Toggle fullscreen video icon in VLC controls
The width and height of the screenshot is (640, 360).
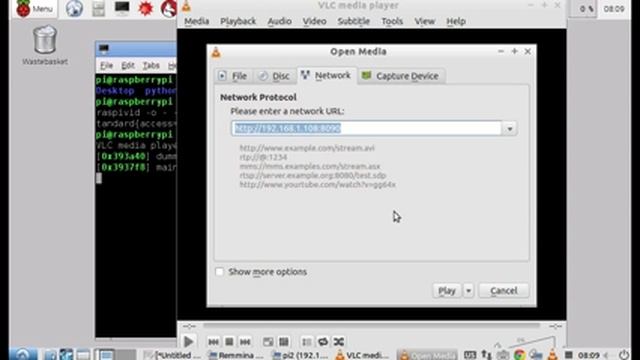(x=268, y=342)
